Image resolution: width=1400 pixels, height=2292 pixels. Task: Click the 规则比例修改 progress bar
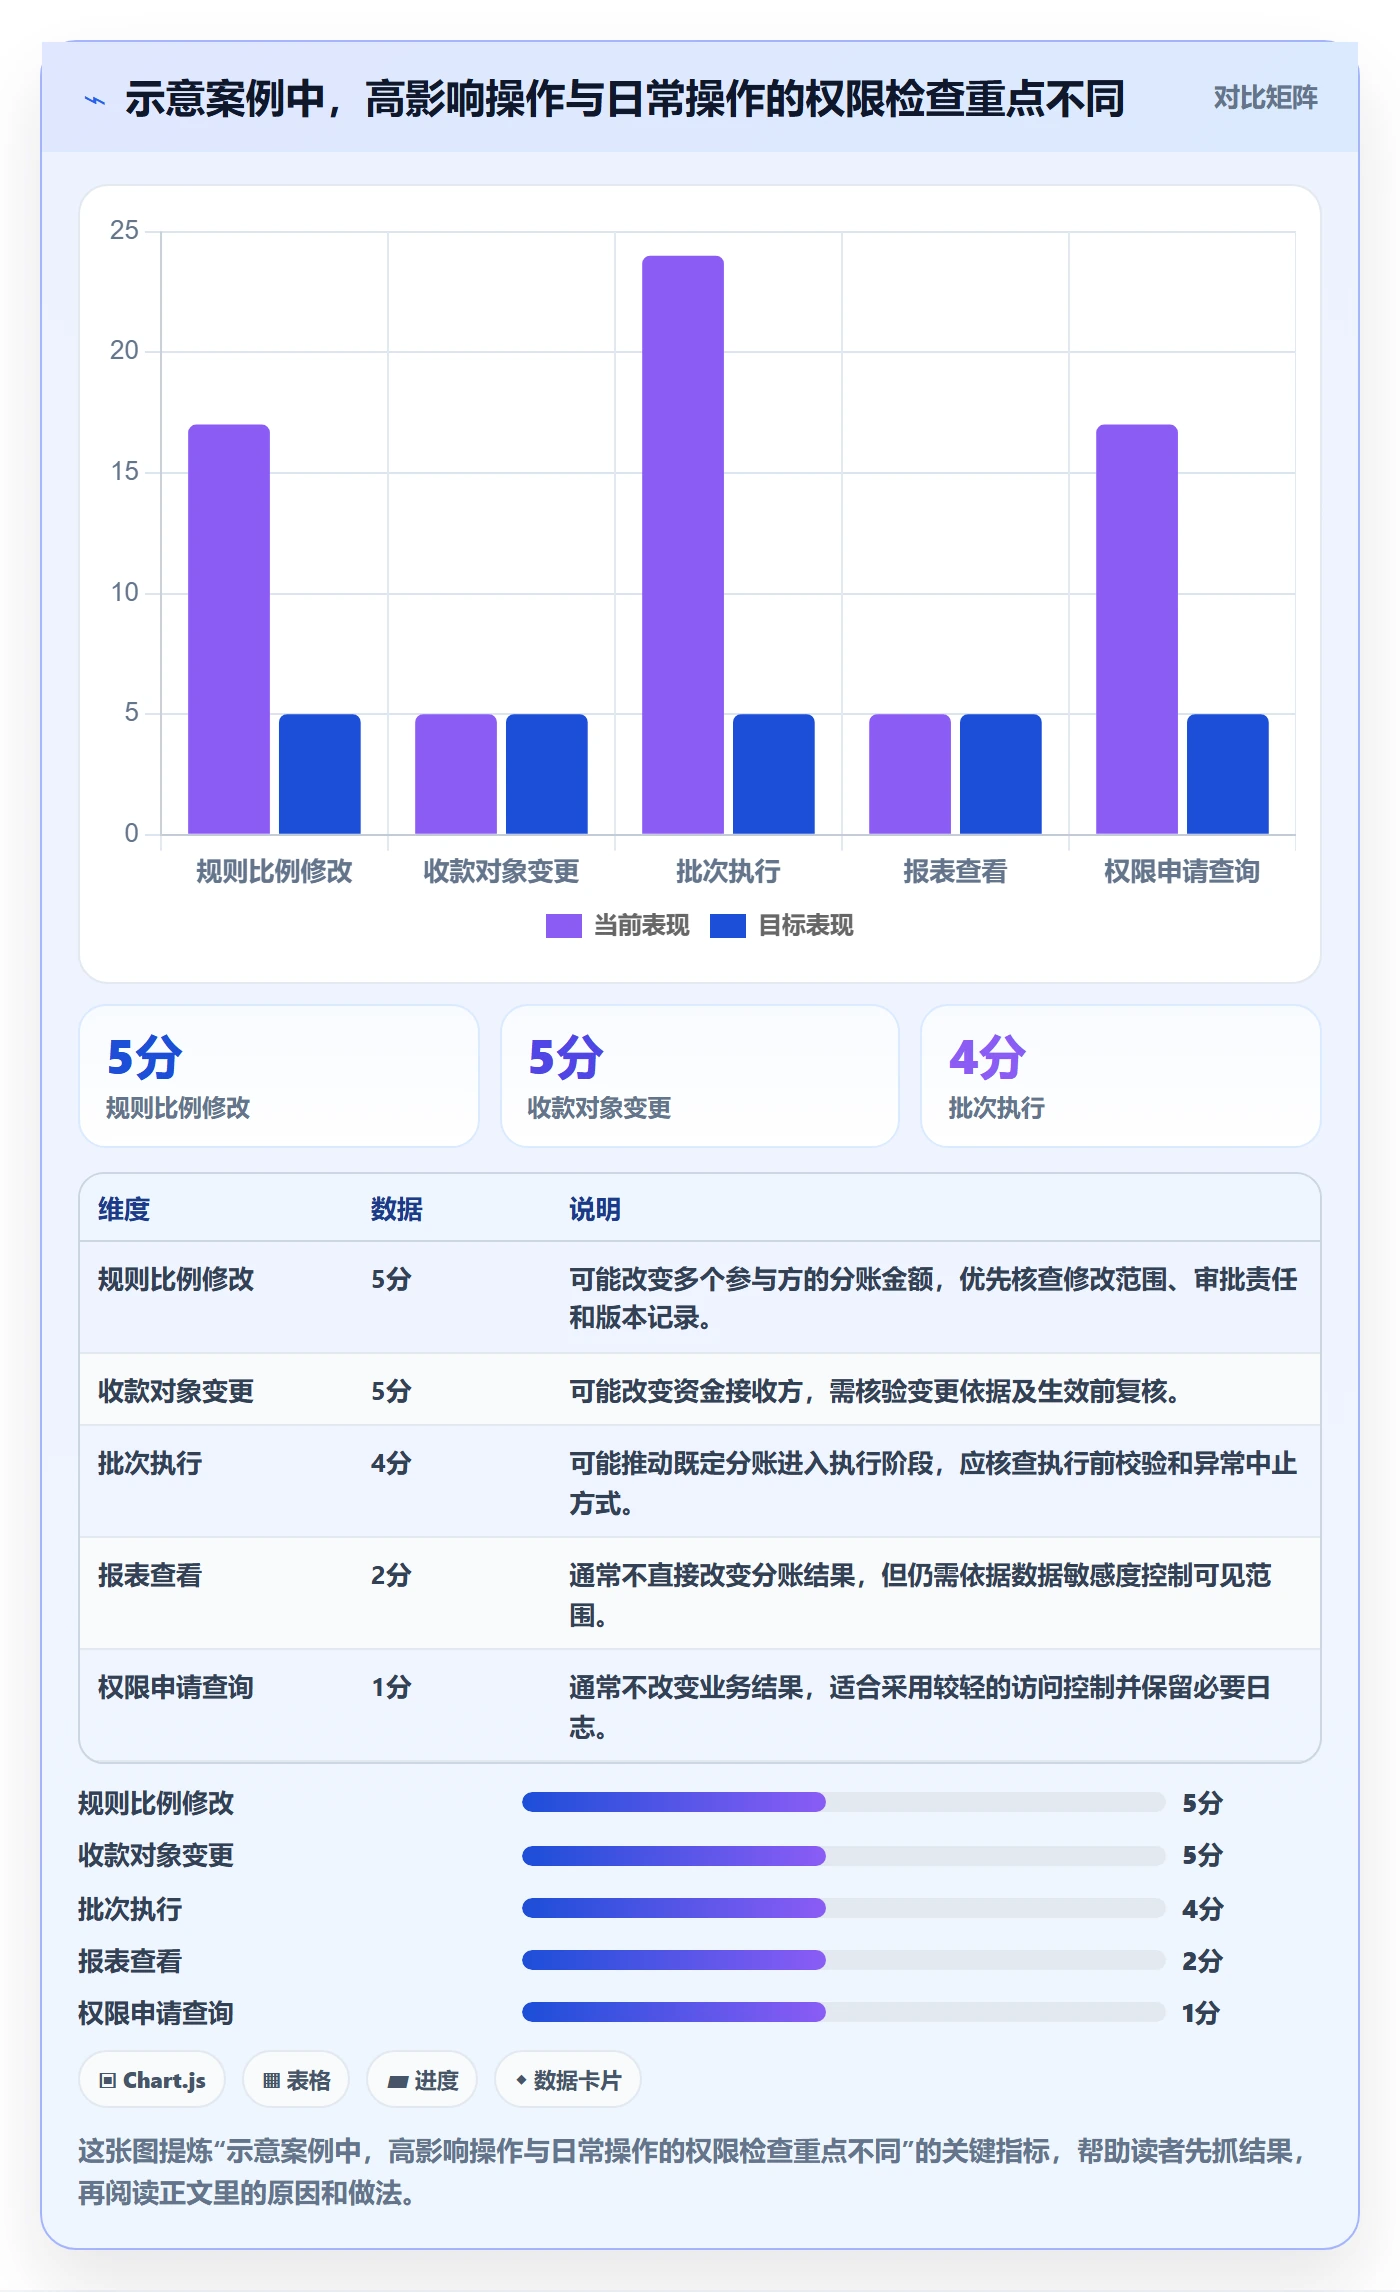click(843, 1802)
